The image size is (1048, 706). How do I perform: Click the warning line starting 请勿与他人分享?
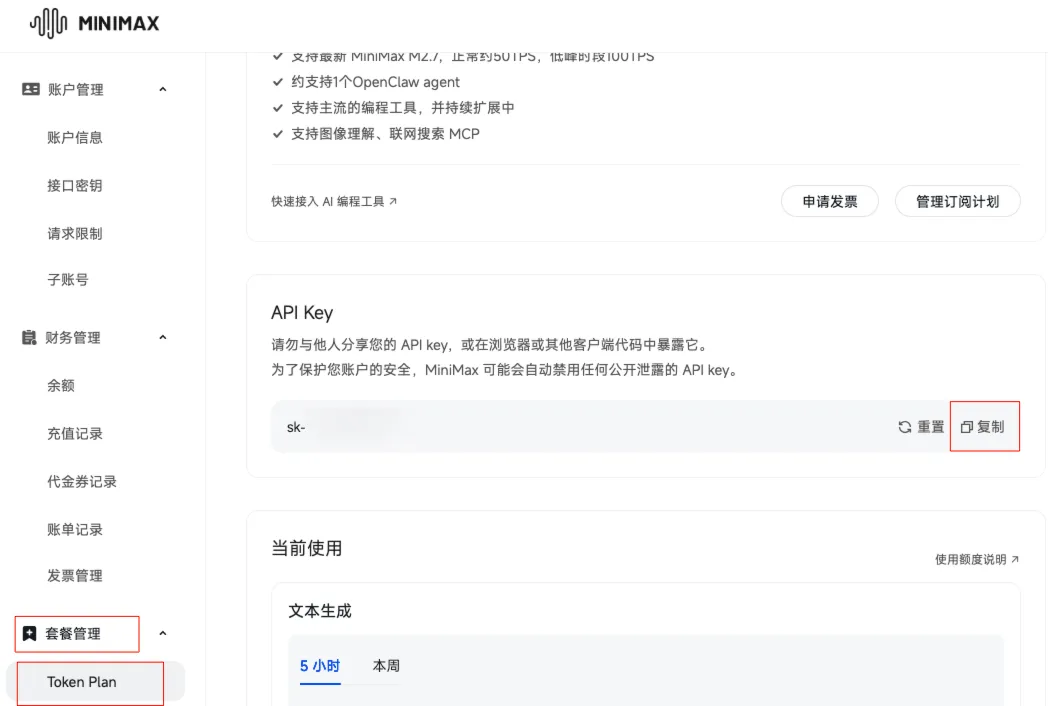(491, 345)
